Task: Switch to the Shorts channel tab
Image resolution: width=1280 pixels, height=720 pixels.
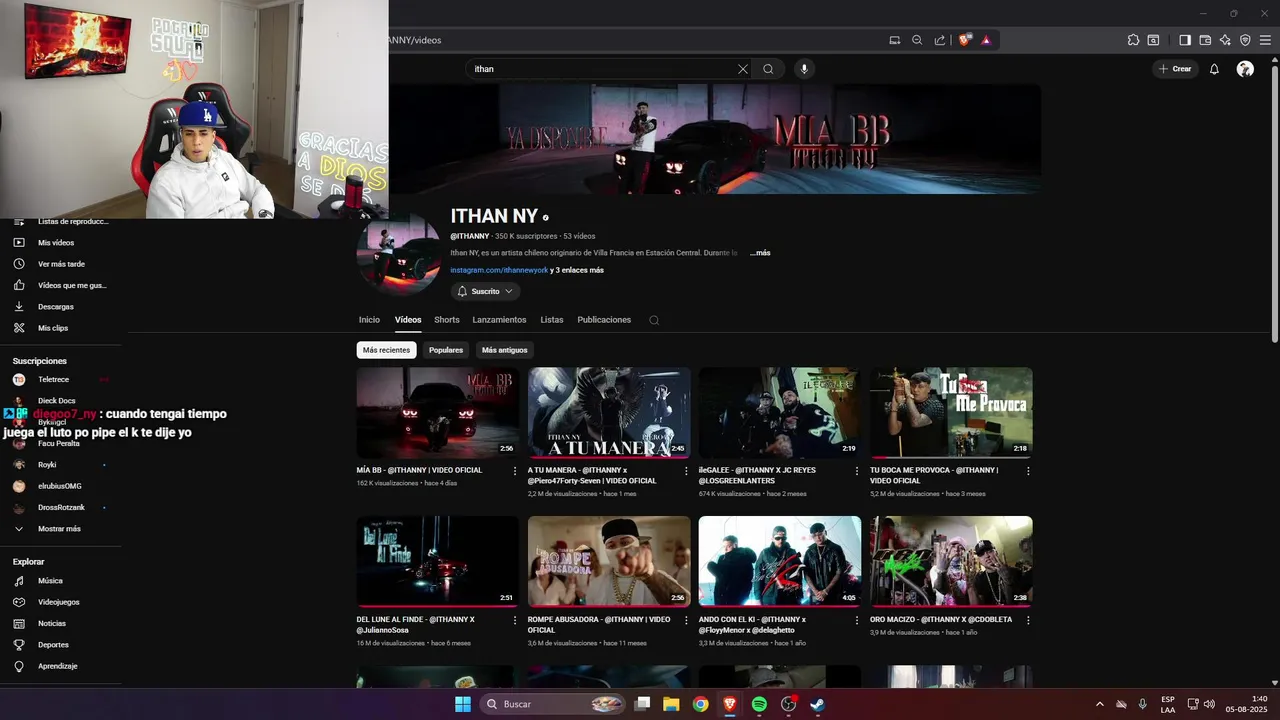Action: click(x=447, y=320)
